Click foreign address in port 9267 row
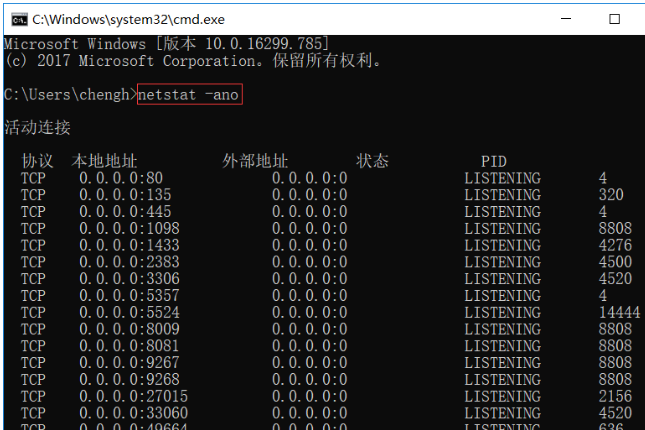Screen dimensions: 645x430 tap(310, 363)
